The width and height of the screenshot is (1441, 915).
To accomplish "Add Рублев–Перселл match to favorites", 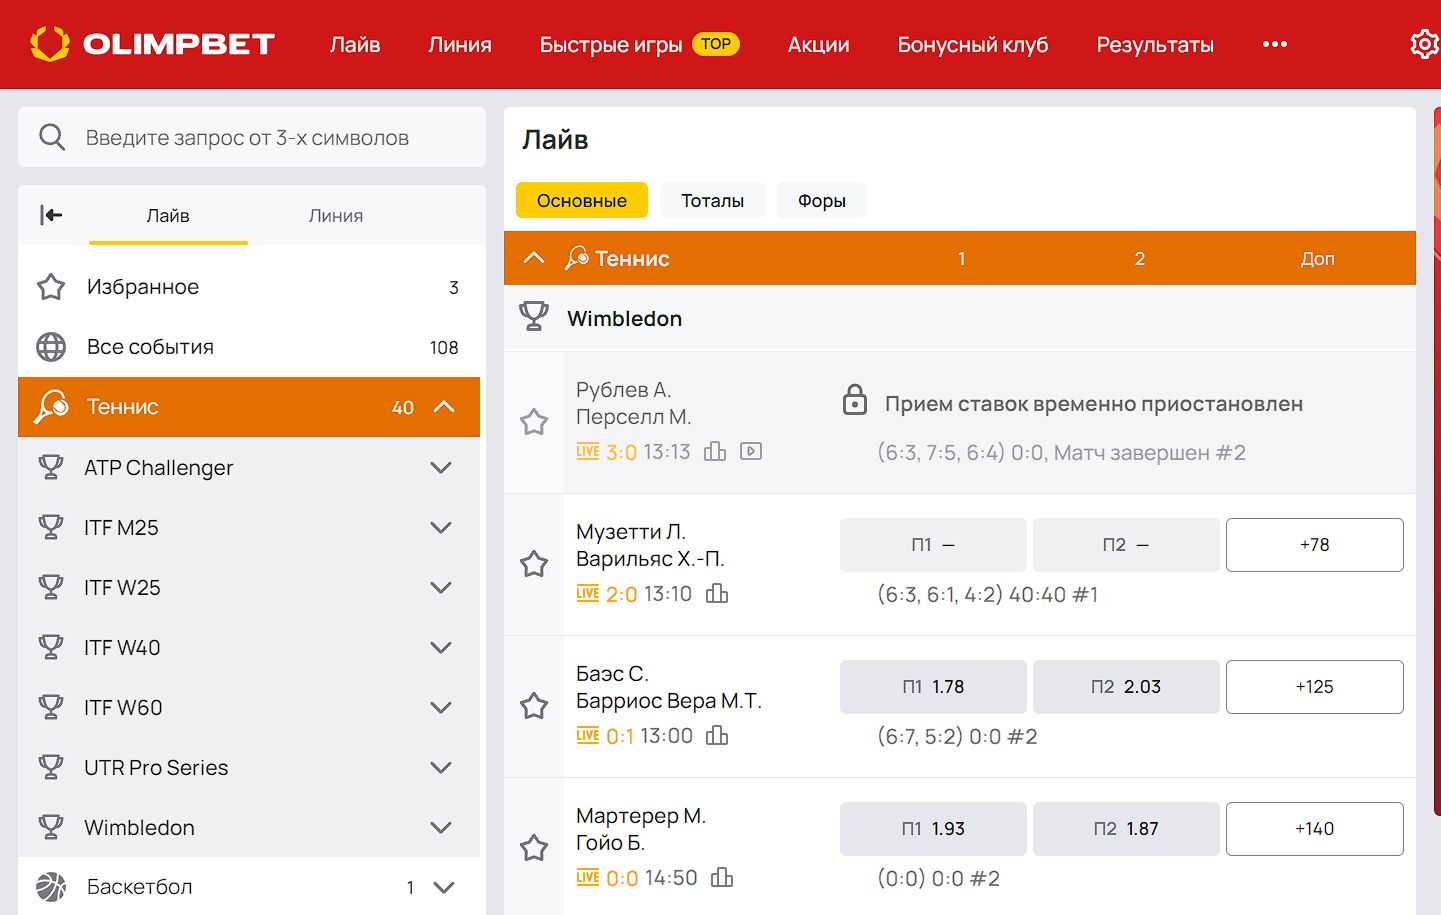I will (x=534, y=422).
